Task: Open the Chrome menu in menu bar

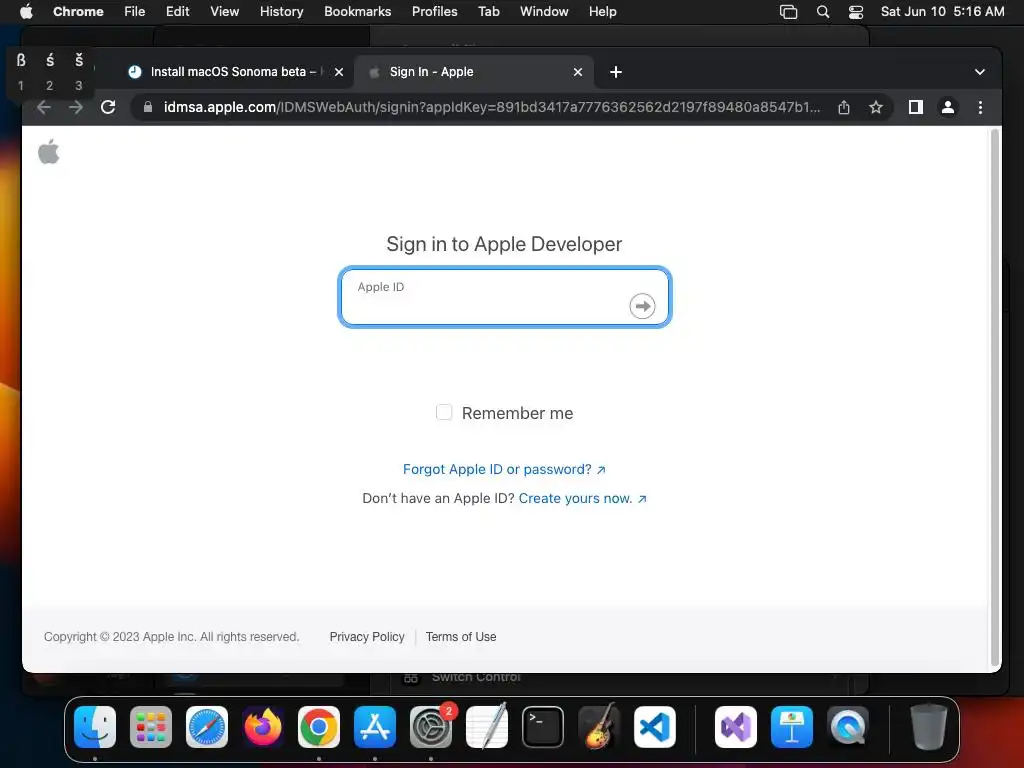Action: (78, 12)
